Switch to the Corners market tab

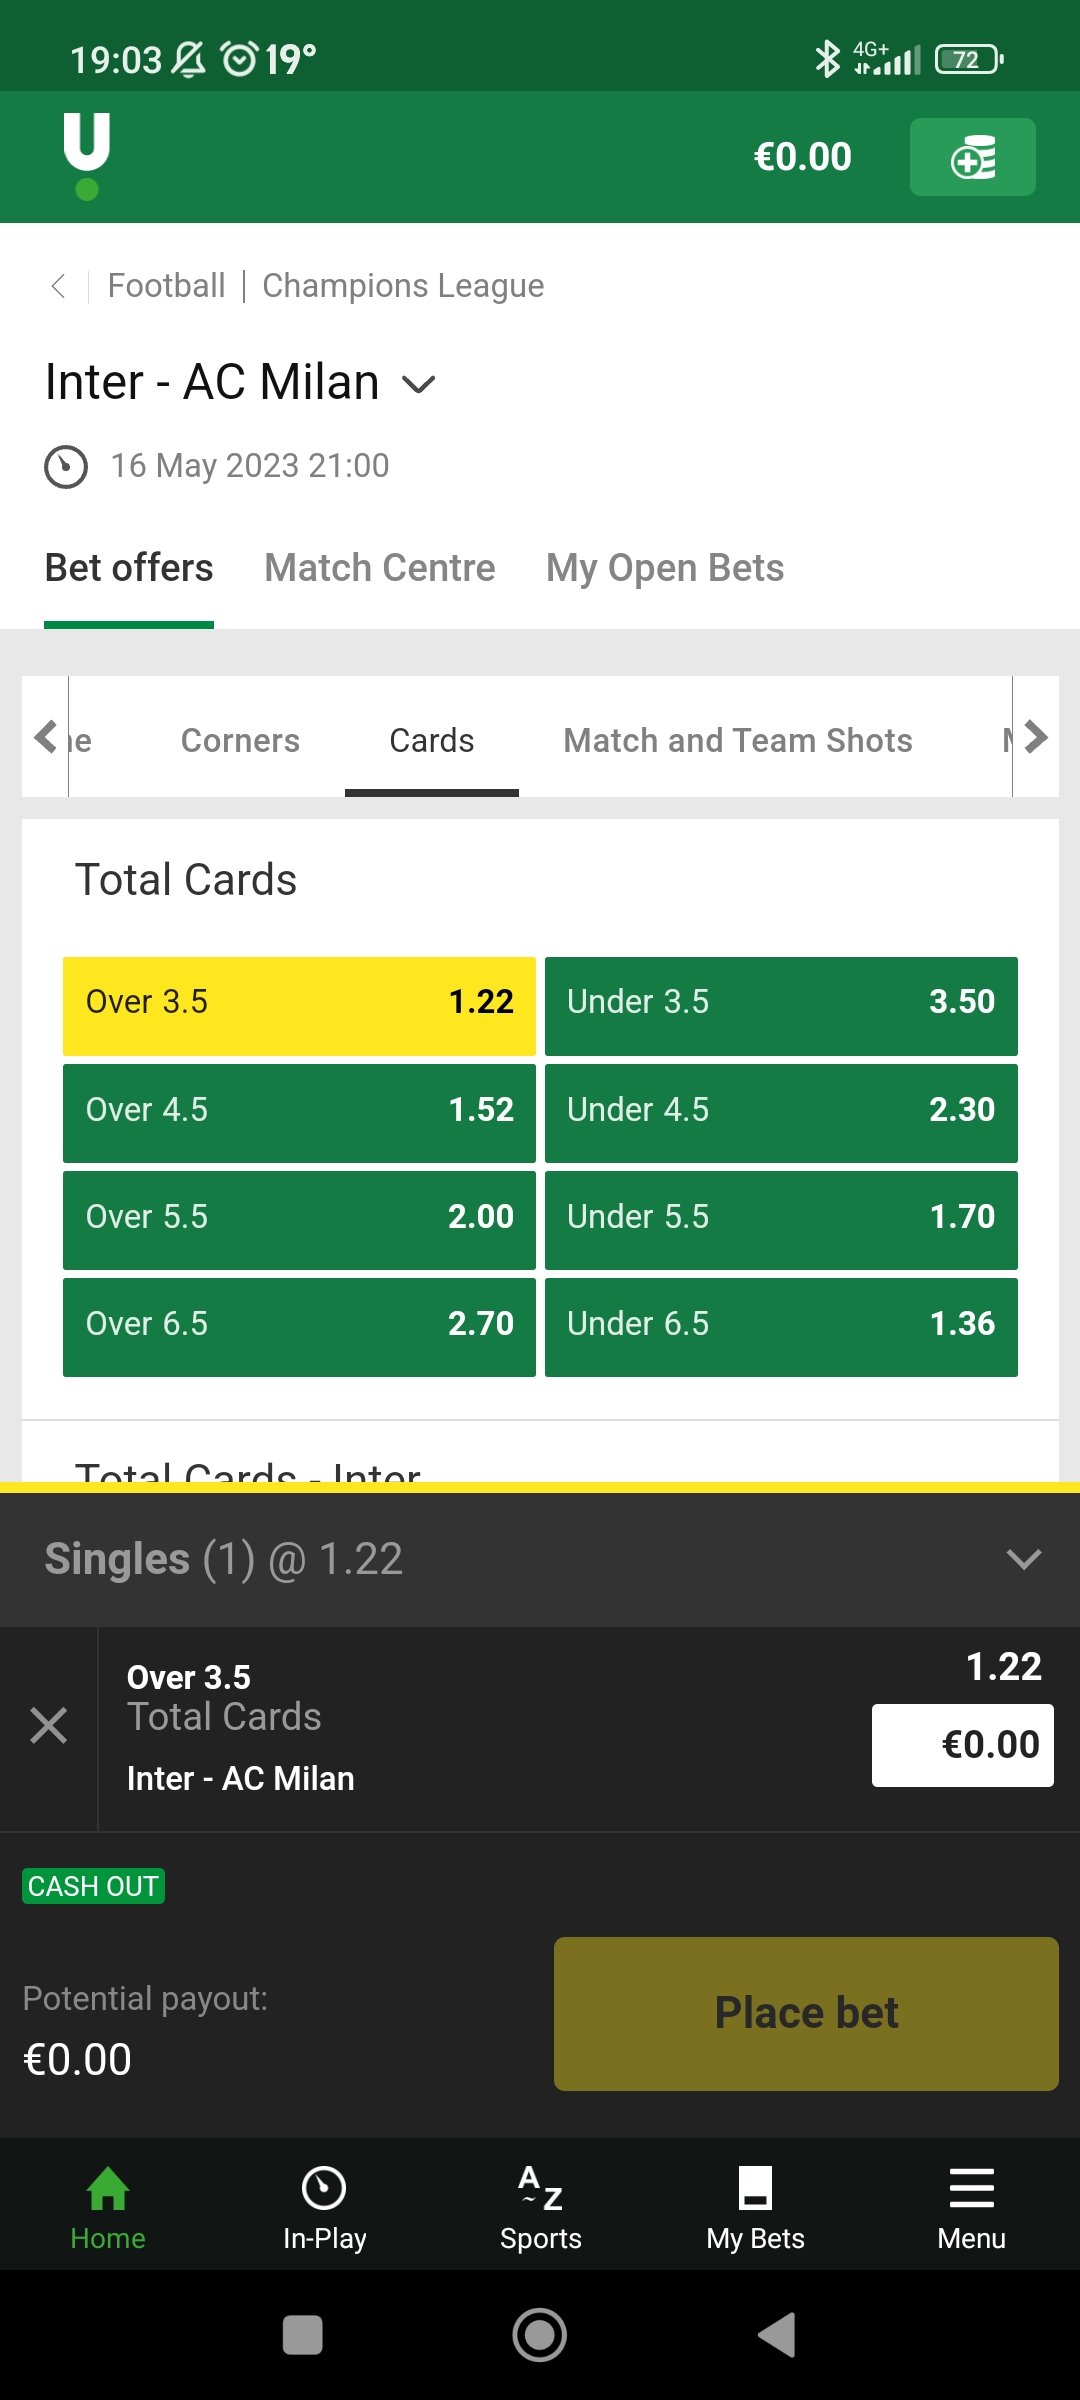tap(240, 740)
